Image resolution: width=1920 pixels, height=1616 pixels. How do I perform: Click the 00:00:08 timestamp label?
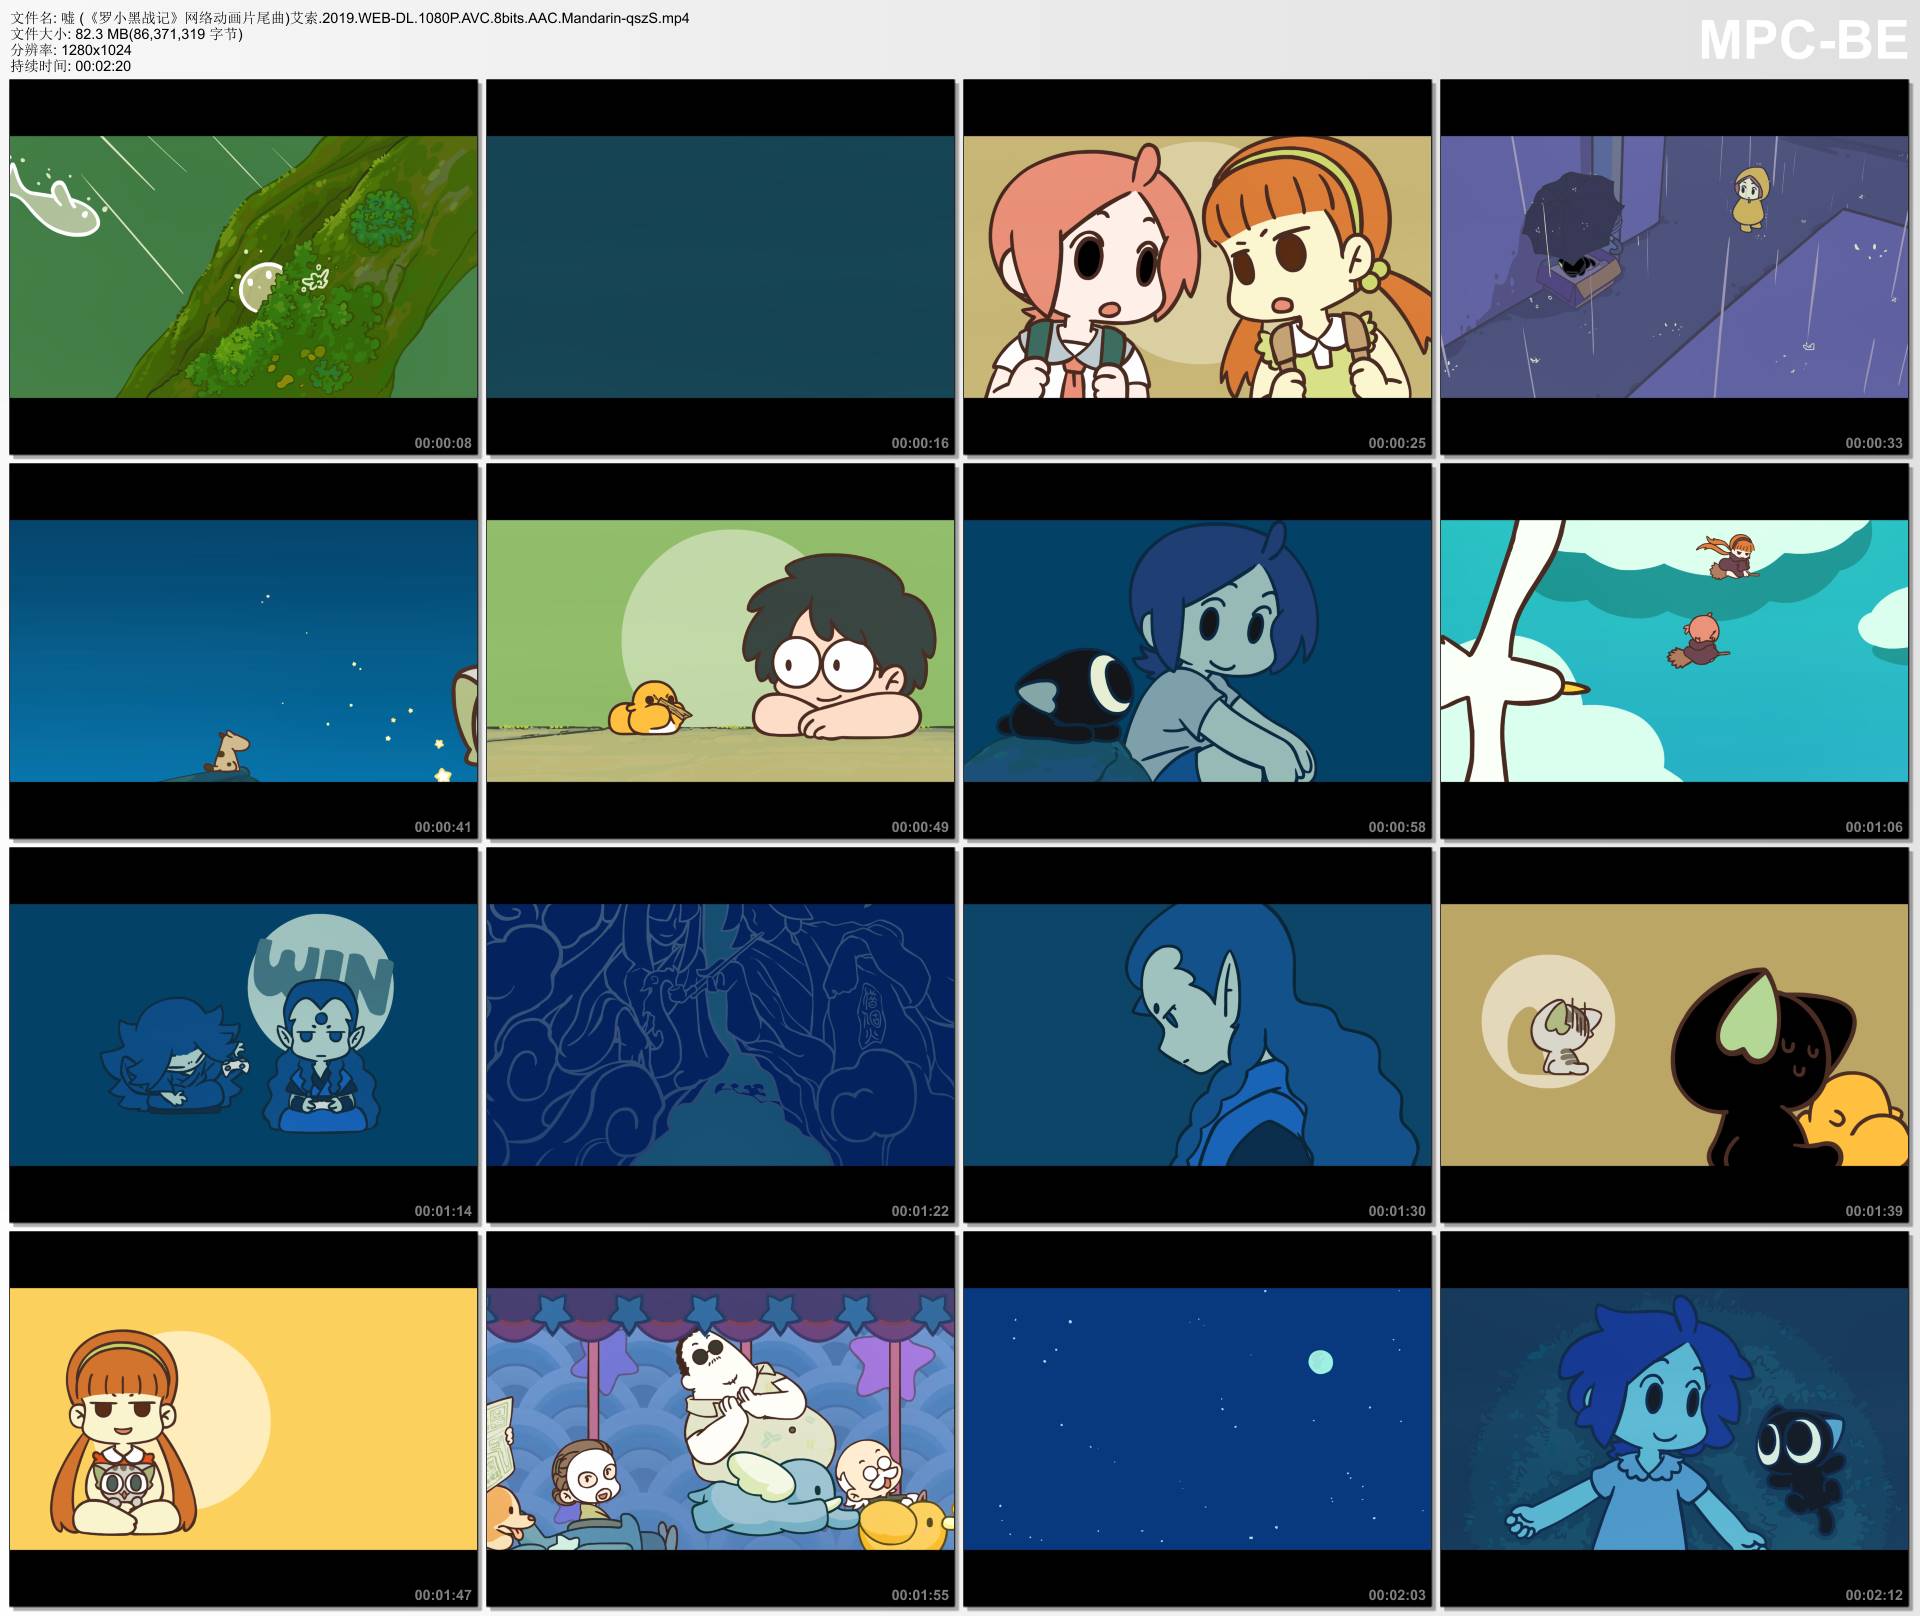[443, 443]
